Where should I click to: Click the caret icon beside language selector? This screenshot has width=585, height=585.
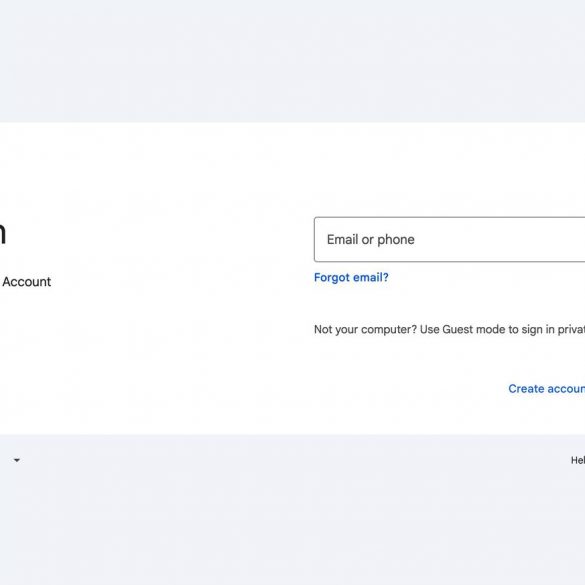pyautogui.click(x=17, y=460)
